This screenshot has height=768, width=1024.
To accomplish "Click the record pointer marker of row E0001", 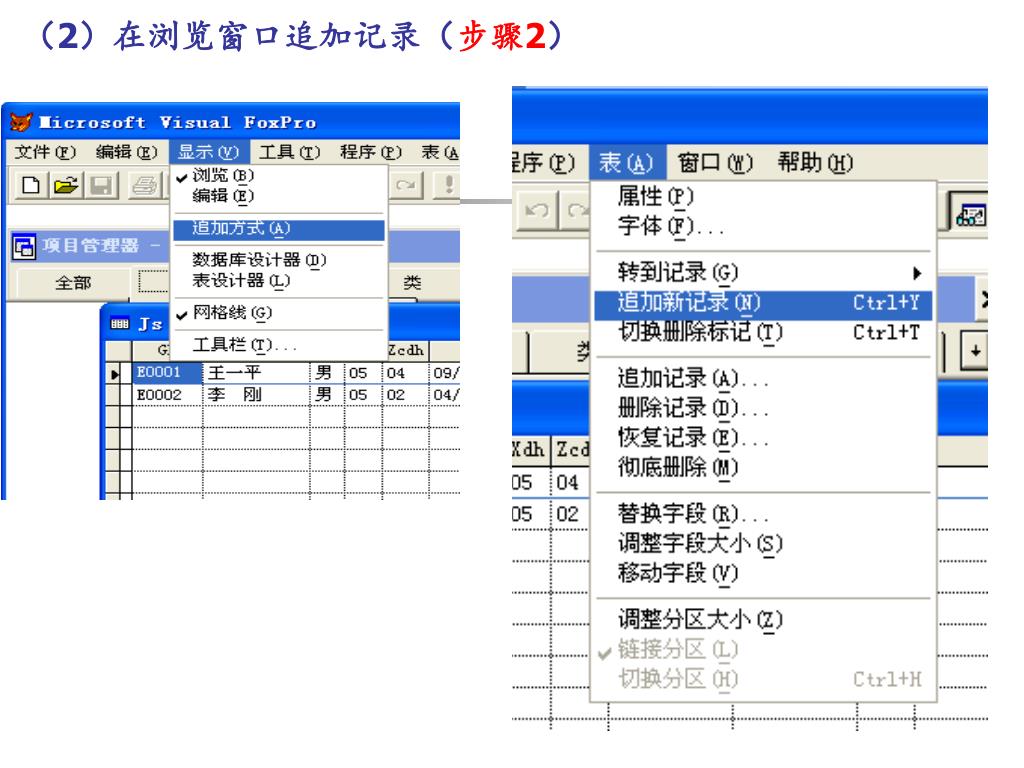I will pos(114,374).
